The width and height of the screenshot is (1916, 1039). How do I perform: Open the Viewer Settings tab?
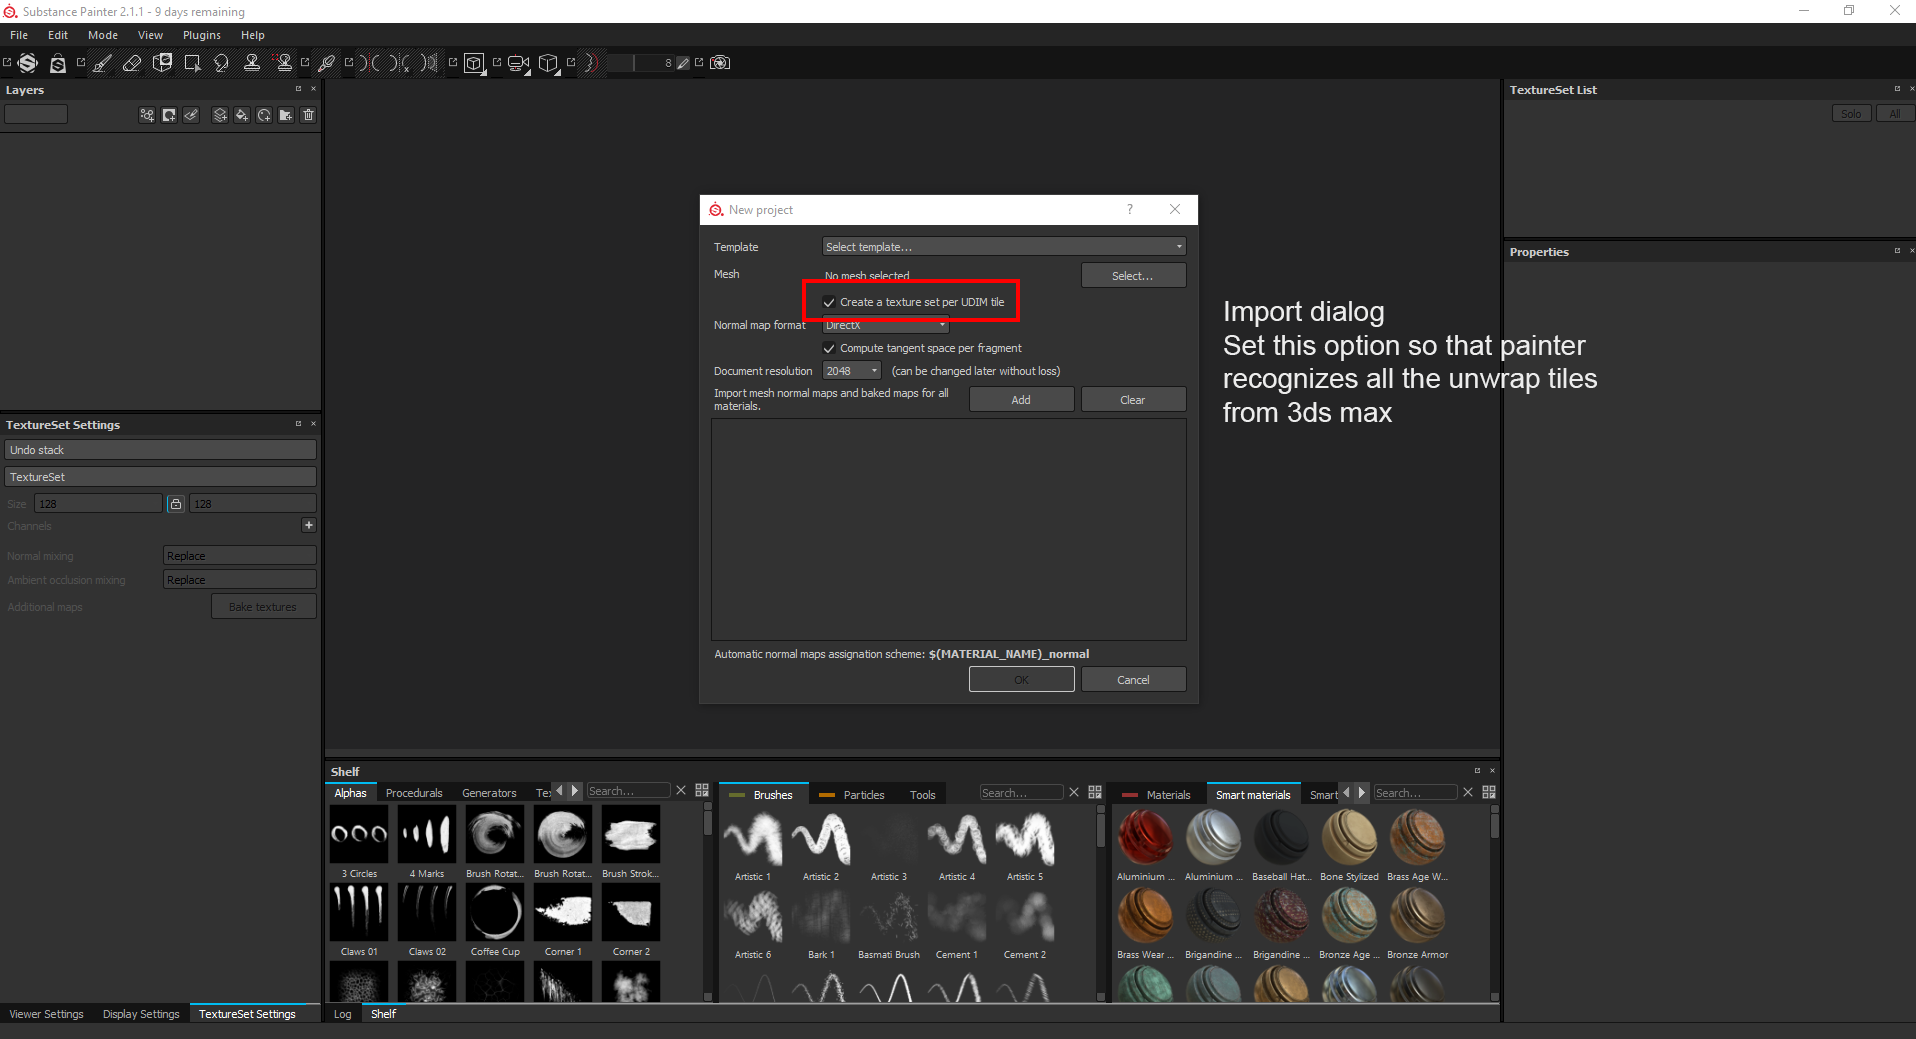coord(46,1014)
